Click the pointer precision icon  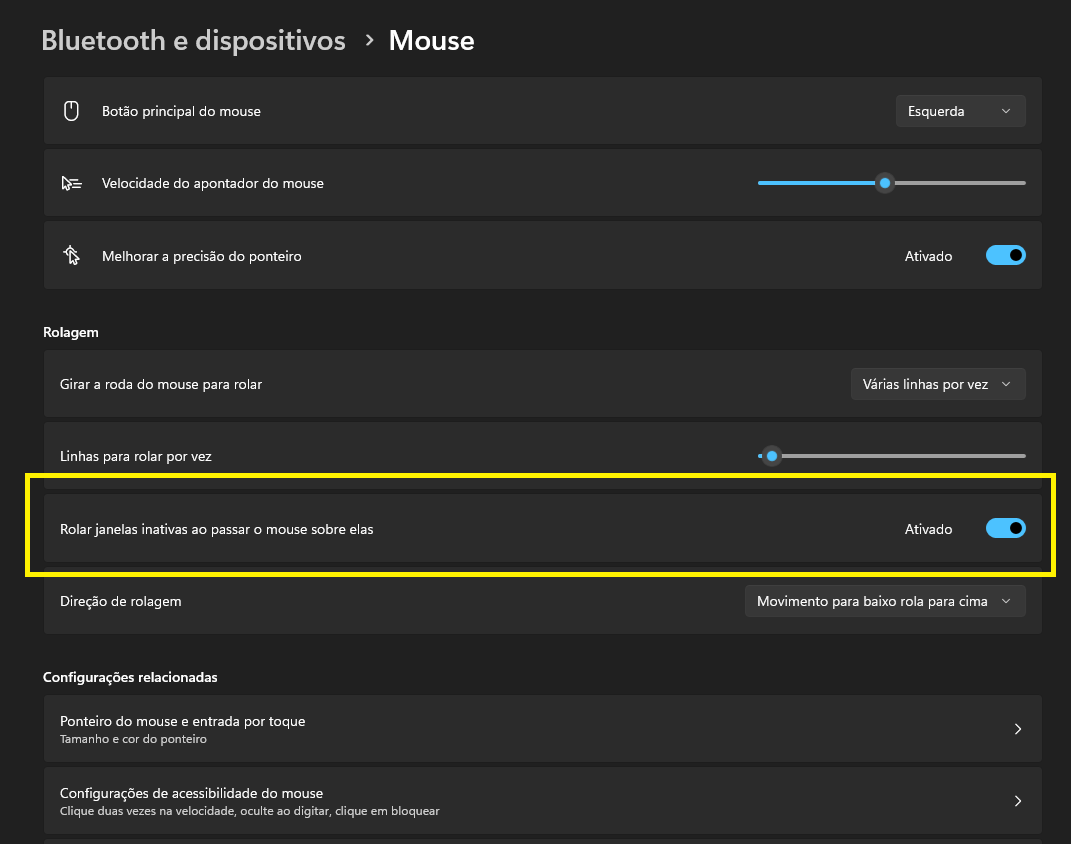tap(71, 255)
